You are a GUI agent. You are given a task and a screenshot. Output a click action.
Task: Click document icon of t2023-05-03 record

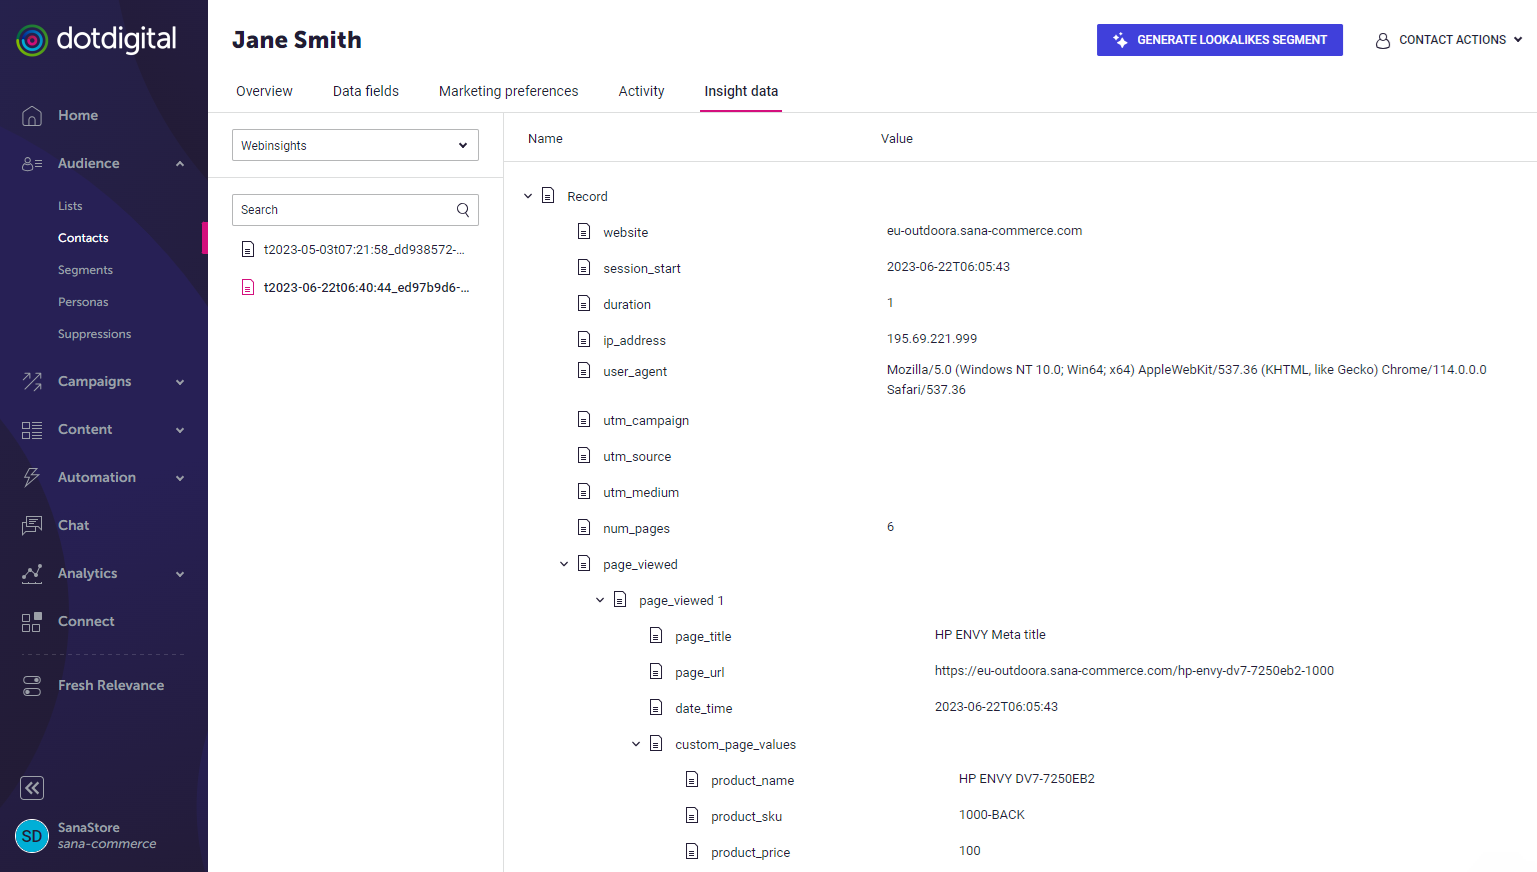[x=248, y=250]
